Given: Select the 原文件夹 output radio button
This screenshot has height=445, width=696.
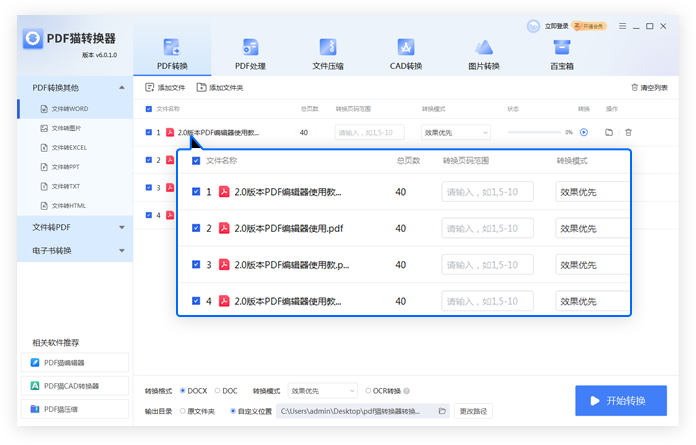Looking at the screenshot, I should coord(182,411).
